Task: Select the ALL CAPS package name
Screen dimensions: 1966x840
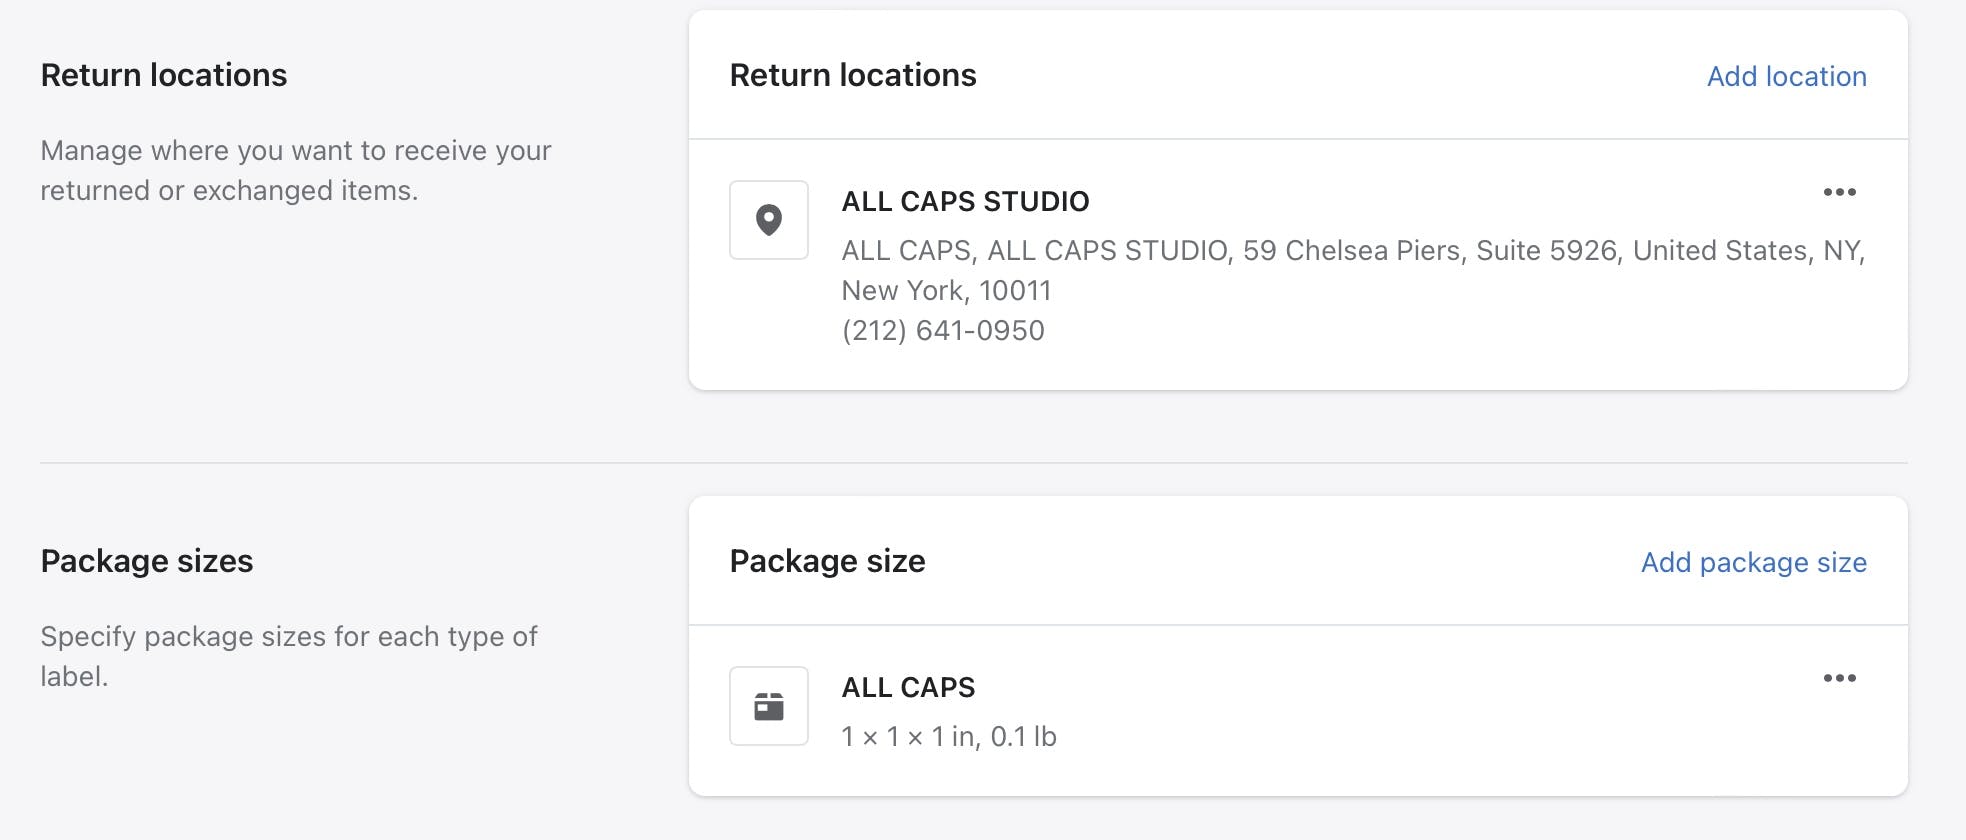Action: click(908, 687)
